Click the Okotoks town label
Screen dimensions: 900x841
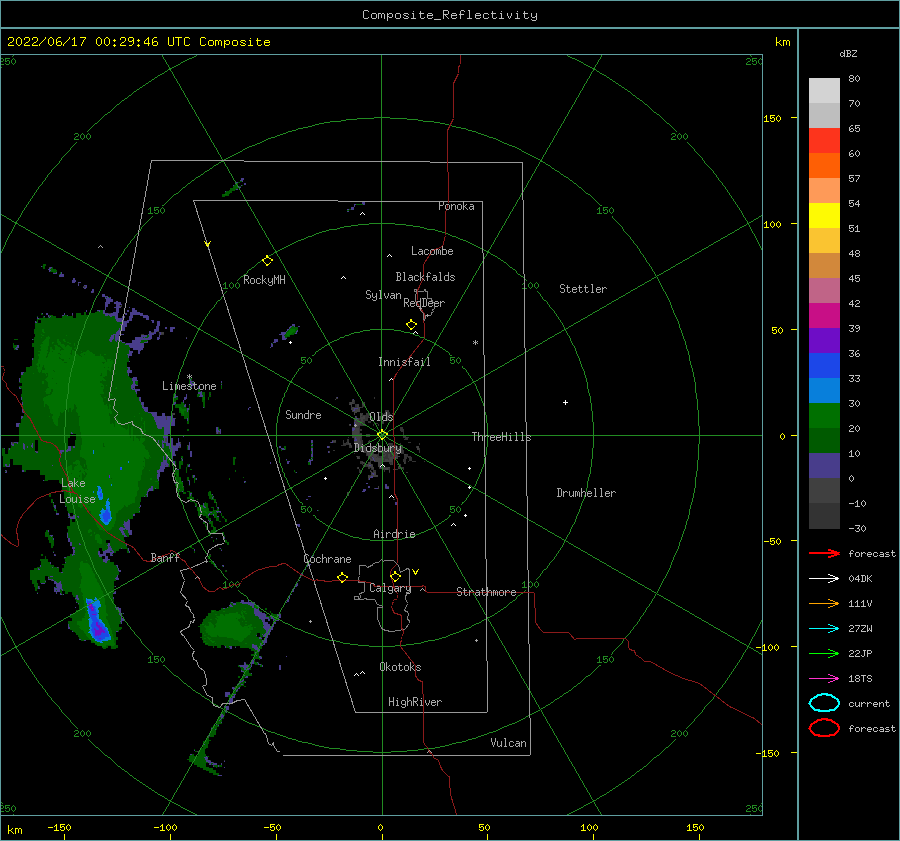pyautogui.click(x=400, y=667)
